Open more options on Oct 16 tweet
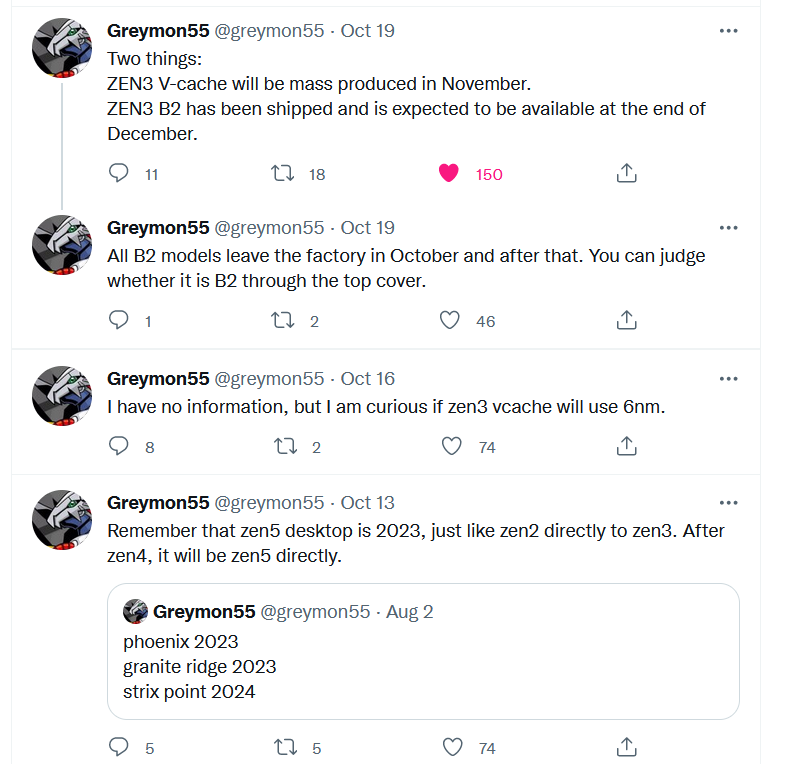This screenshot has height=764, width=796. pos(729,379)
